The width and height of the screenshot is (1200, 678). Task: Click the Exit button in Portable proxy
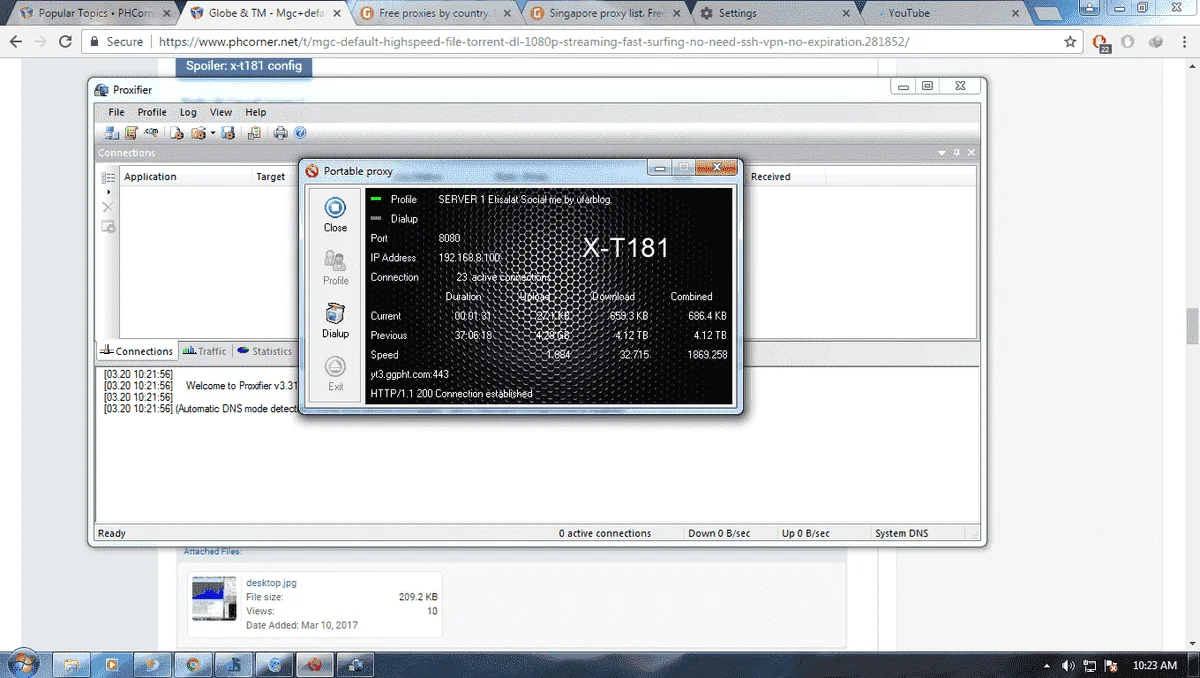(x=335, y=374)
